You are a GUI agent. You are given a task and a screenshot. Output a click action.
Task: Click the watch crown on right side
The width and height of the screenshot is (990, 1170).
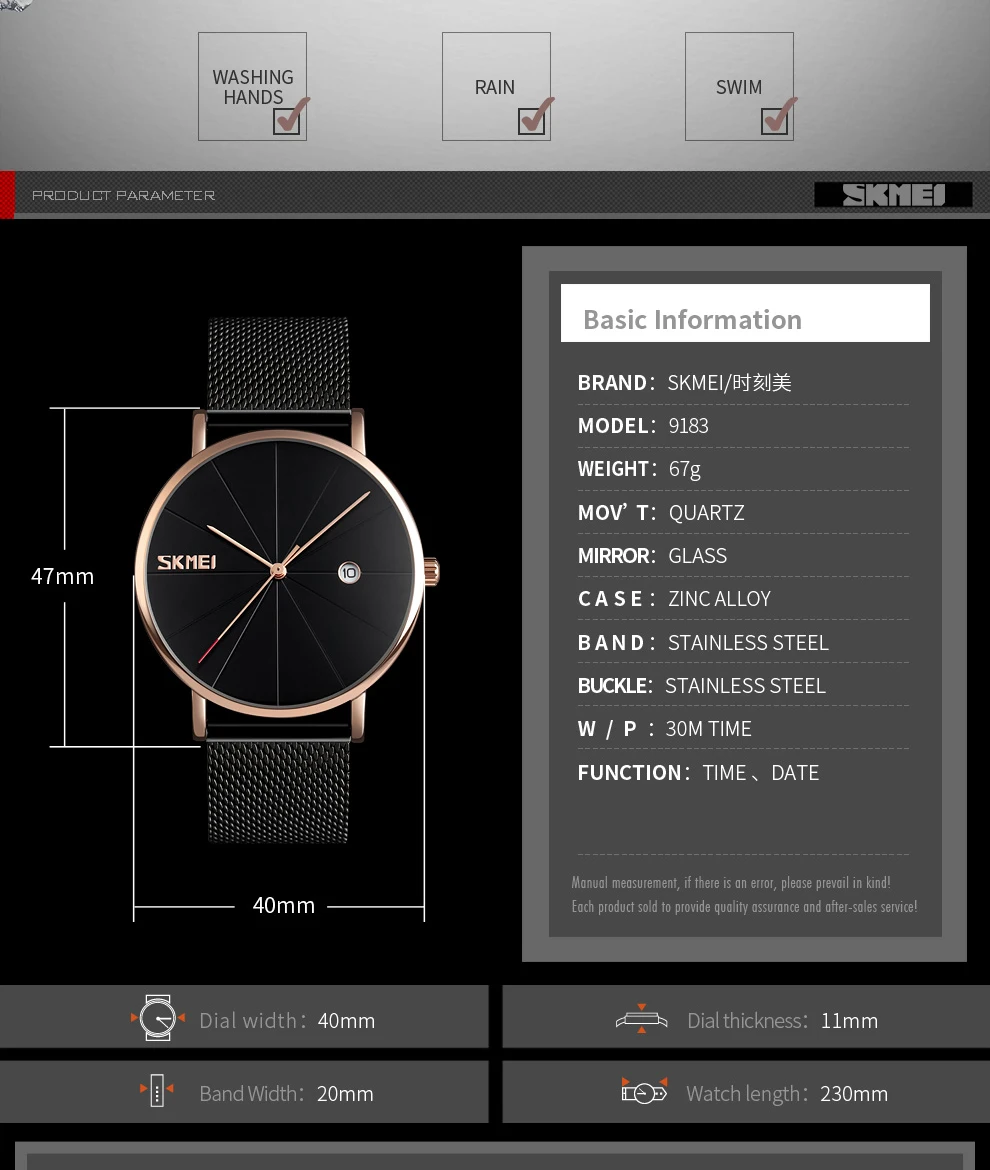pos(432,572)
